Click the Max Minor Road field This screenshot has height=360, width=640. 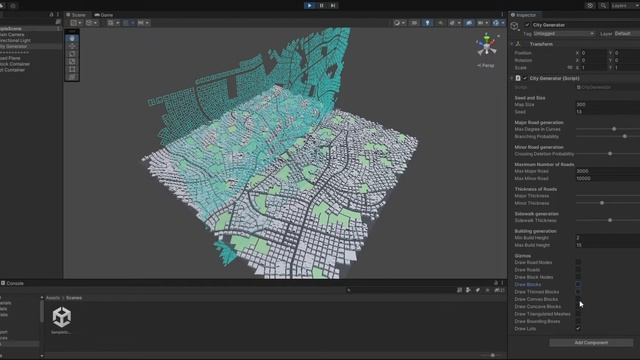click(607, 178)
